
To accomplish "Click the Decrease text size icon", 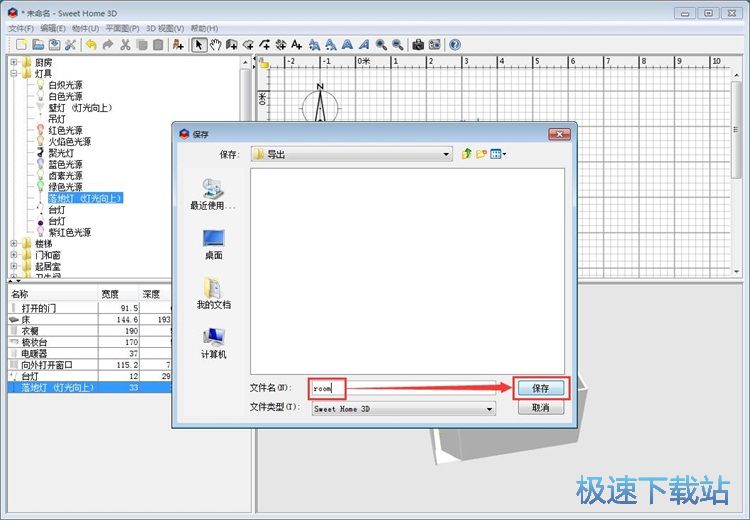I will 331,45.
